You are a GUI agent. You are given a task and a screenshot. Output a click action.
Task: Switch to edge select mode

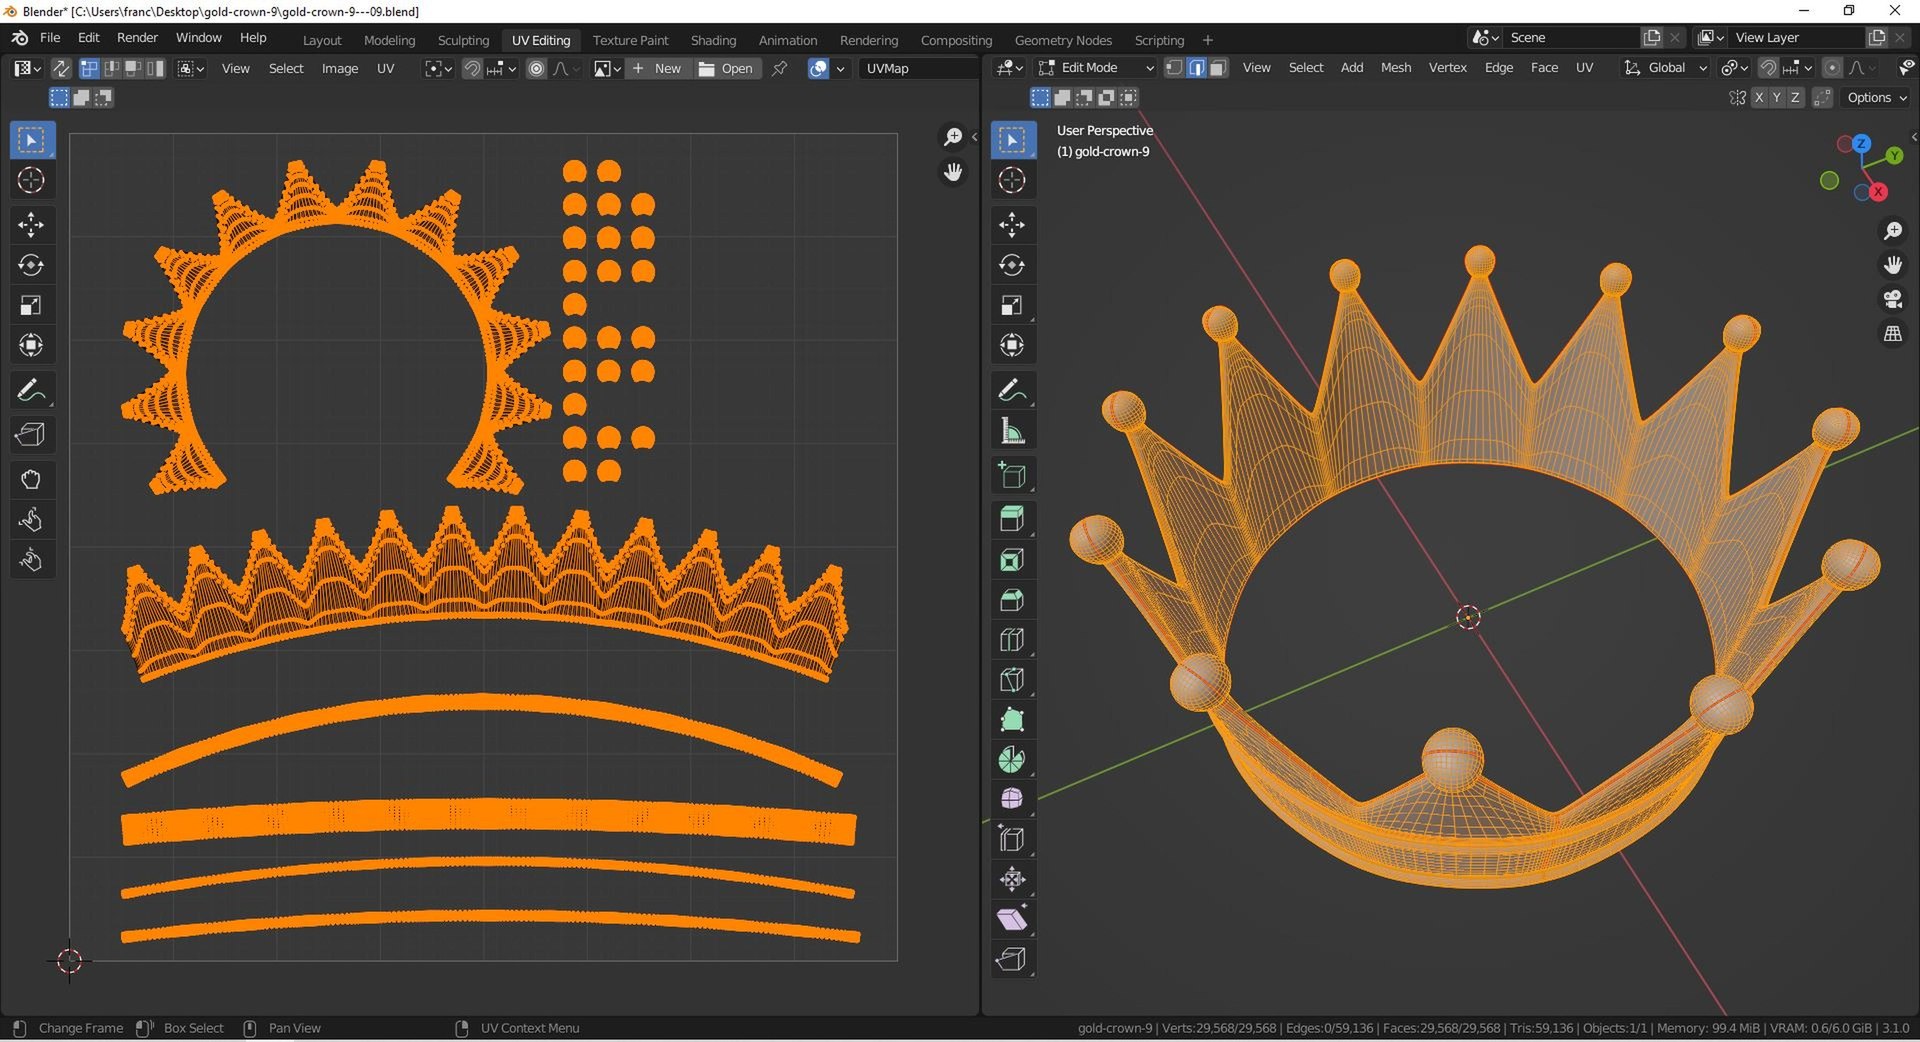point(1197,68)
